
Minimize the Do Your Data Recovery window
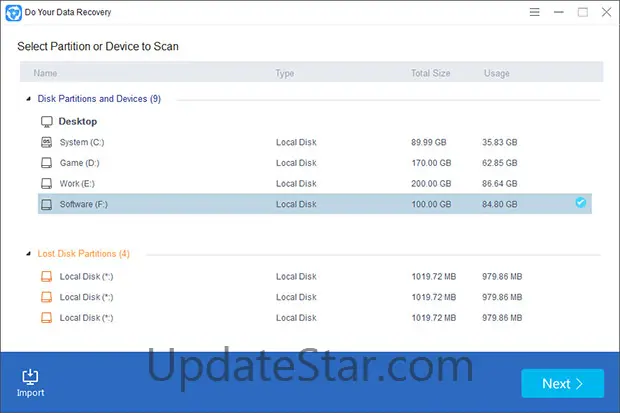tap(559, 12)
